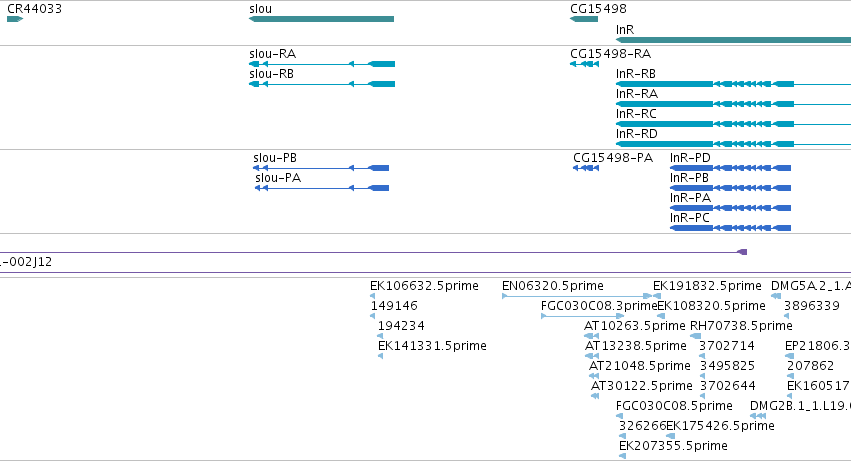The width and height of the screenshot is (851, 461).
Task: Select the CR44033 gene arrow glyph
Action: coord(15,19)
